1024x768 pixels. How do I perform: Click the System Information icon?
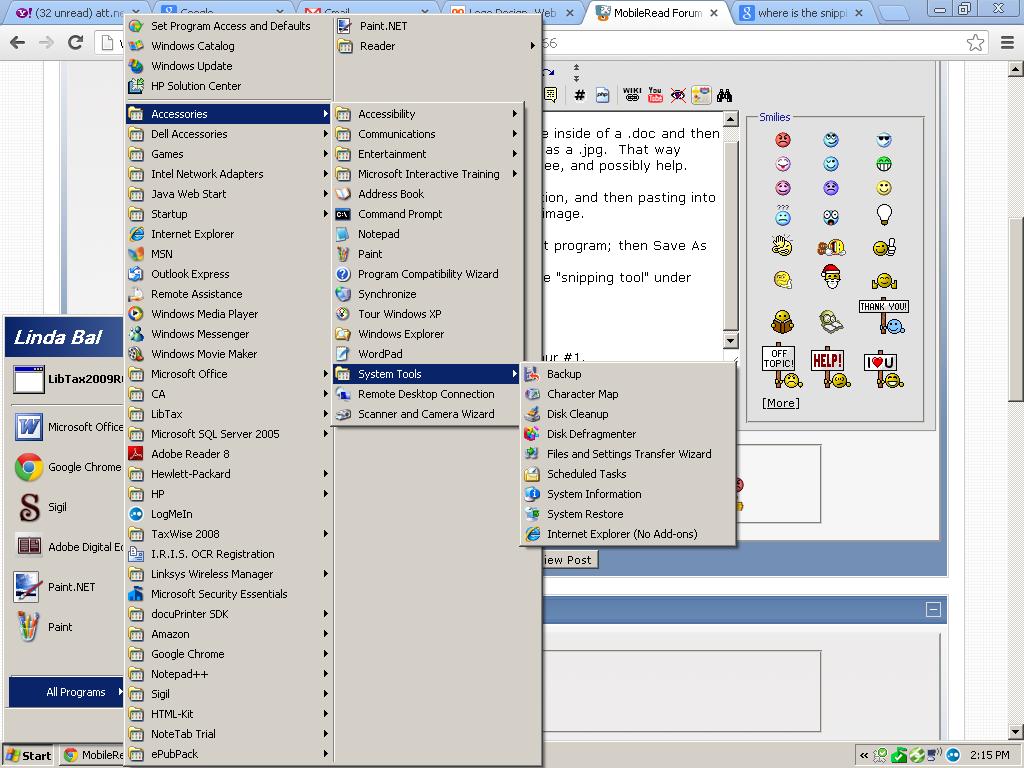point(532,494)
